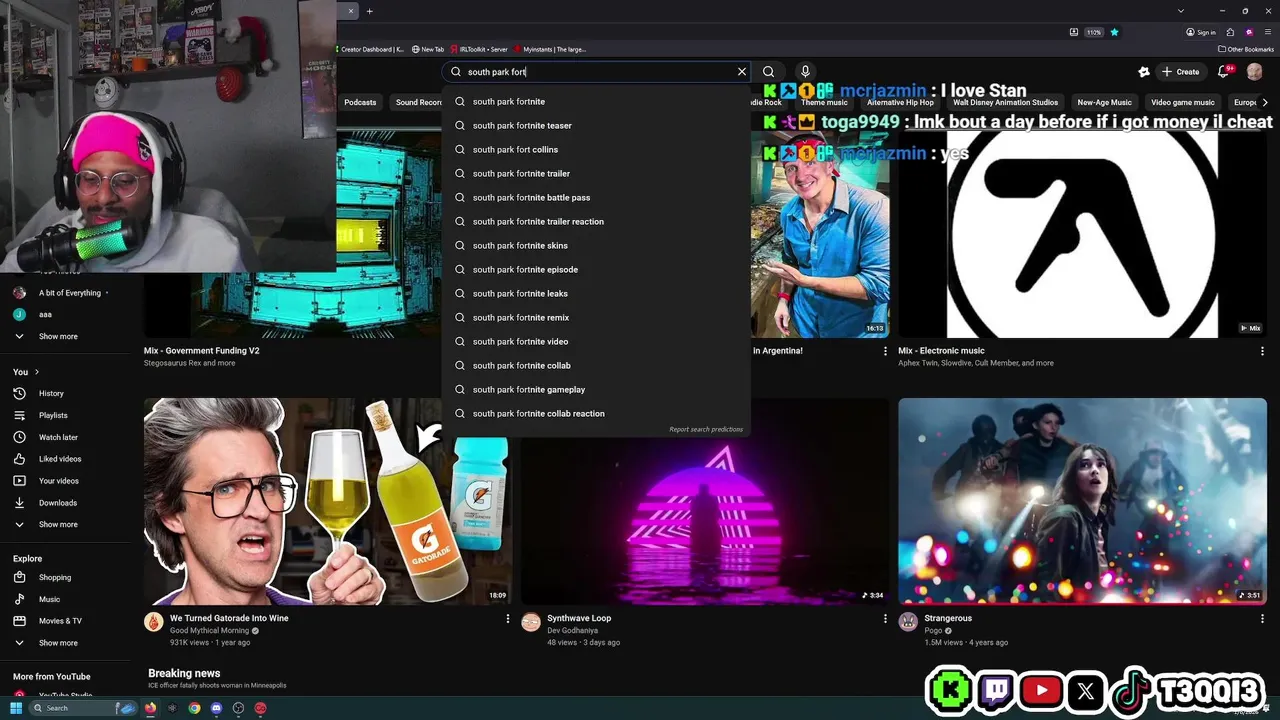
Task: Open the account avatar menu on YouTube
Action: (x=1255, y=72)
